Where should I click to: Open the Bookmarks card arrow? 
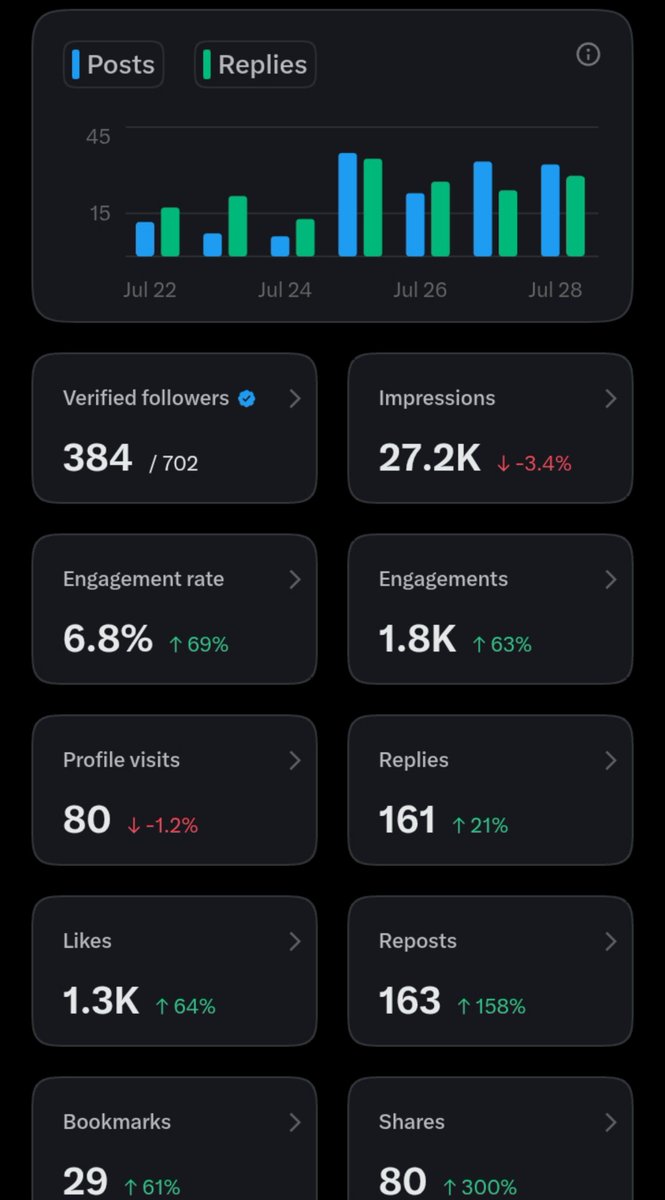coord(295,1123)
